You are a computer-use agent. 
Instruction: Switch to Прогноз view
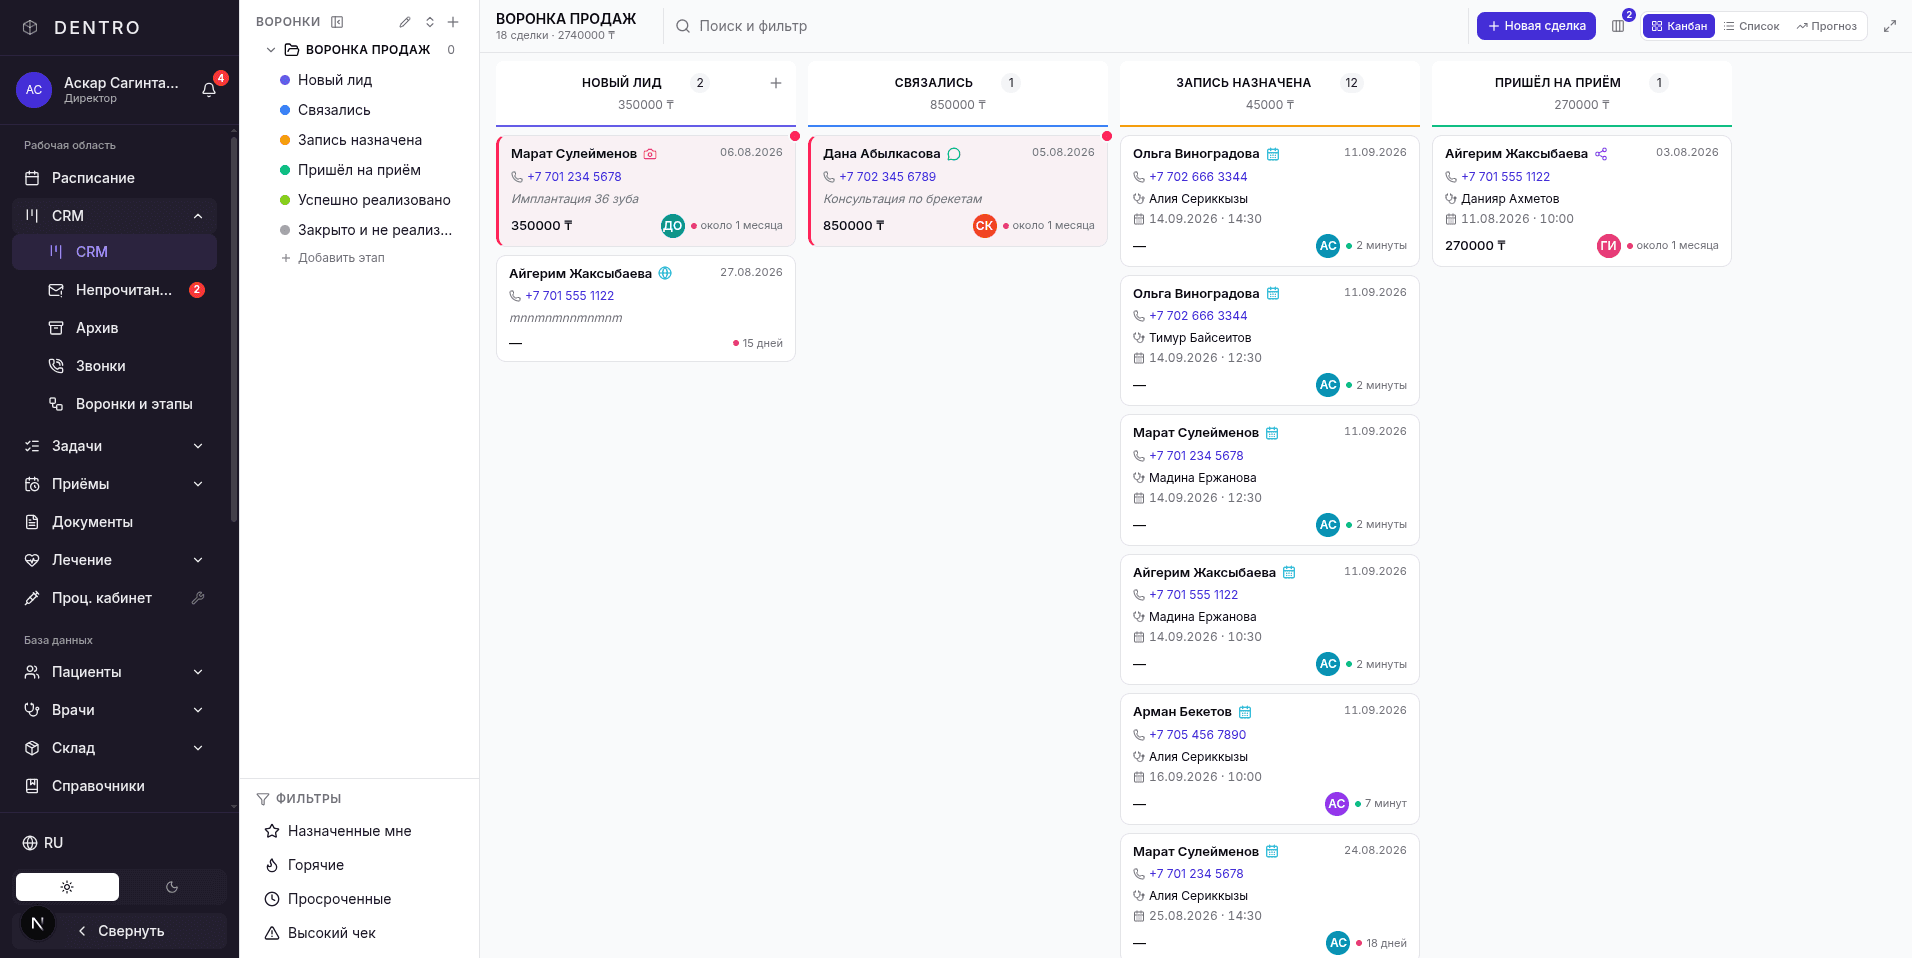click(x=1826, y=26)
